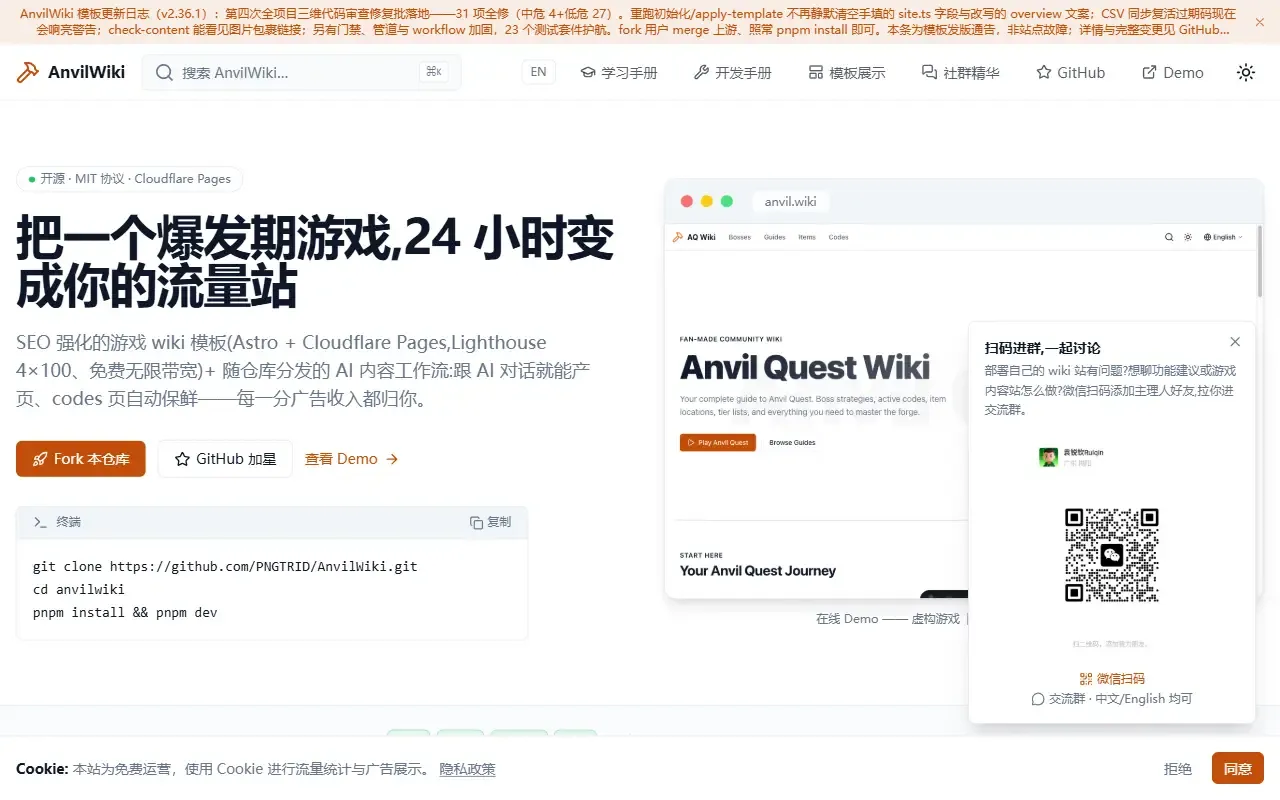This screenshot has height=800, width=1280.
Task: Click the 扫码进群,一起讨论 popup title
Action: coord(1043,348)
